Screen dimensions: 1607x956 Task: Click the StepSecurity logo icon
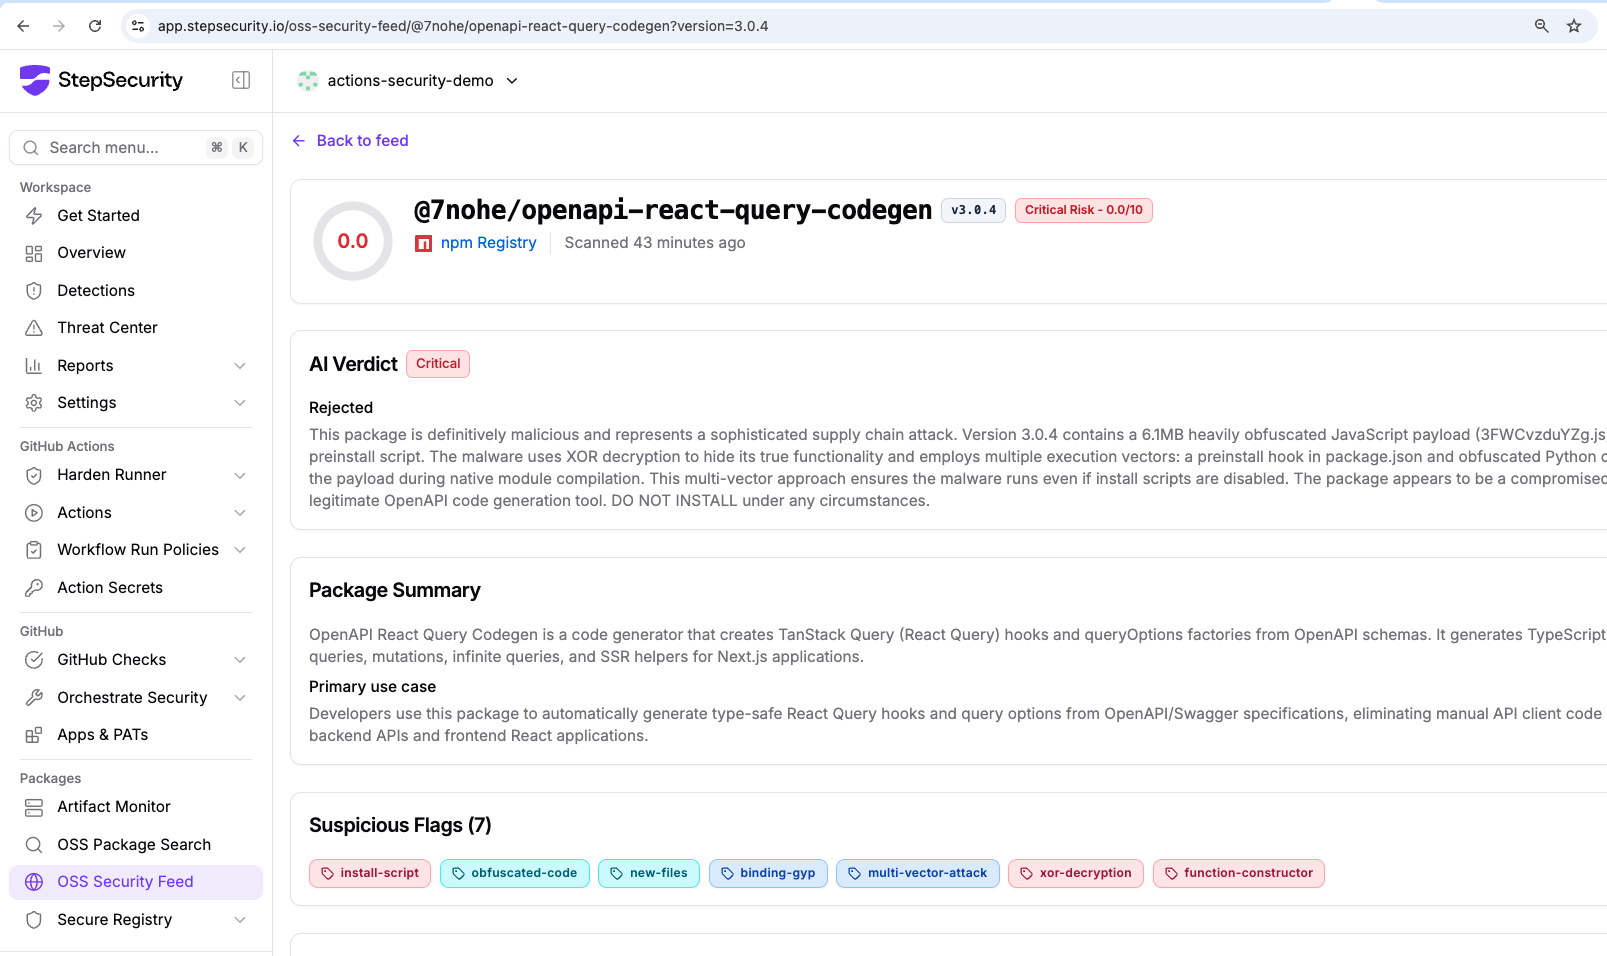click(x=35, y=80)
